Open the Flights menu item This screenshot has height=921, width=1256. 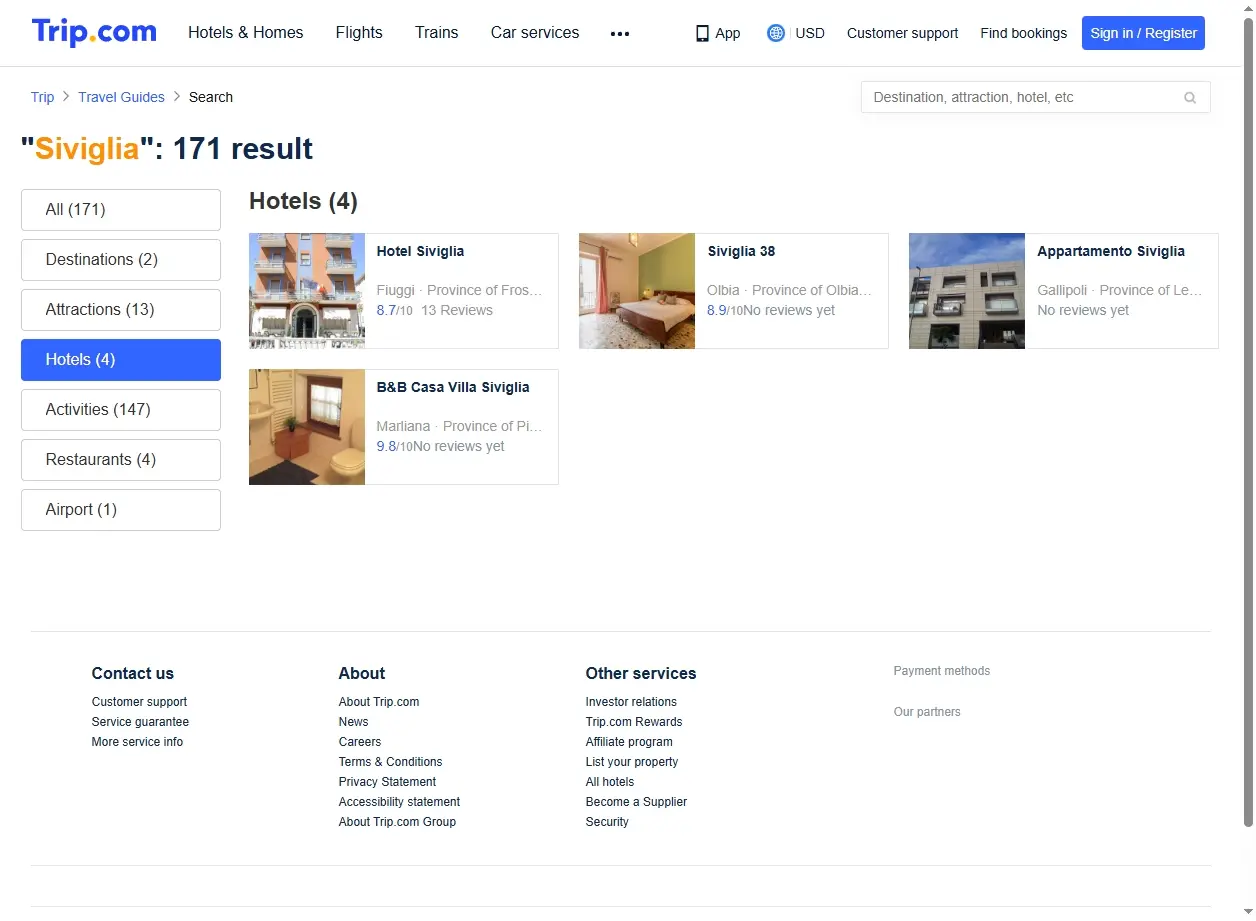[359, 33]
